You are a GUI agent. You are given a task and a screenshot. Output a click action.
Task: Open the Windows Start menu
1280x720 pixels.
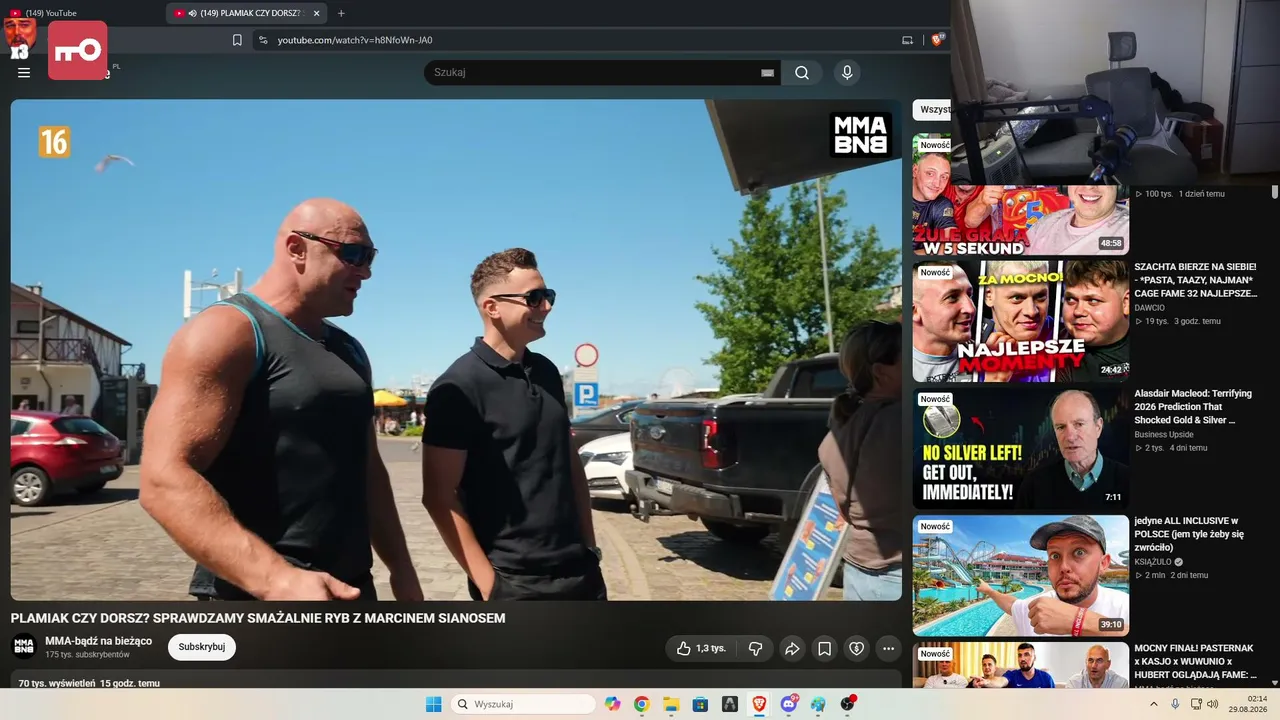tap(433, 704)
